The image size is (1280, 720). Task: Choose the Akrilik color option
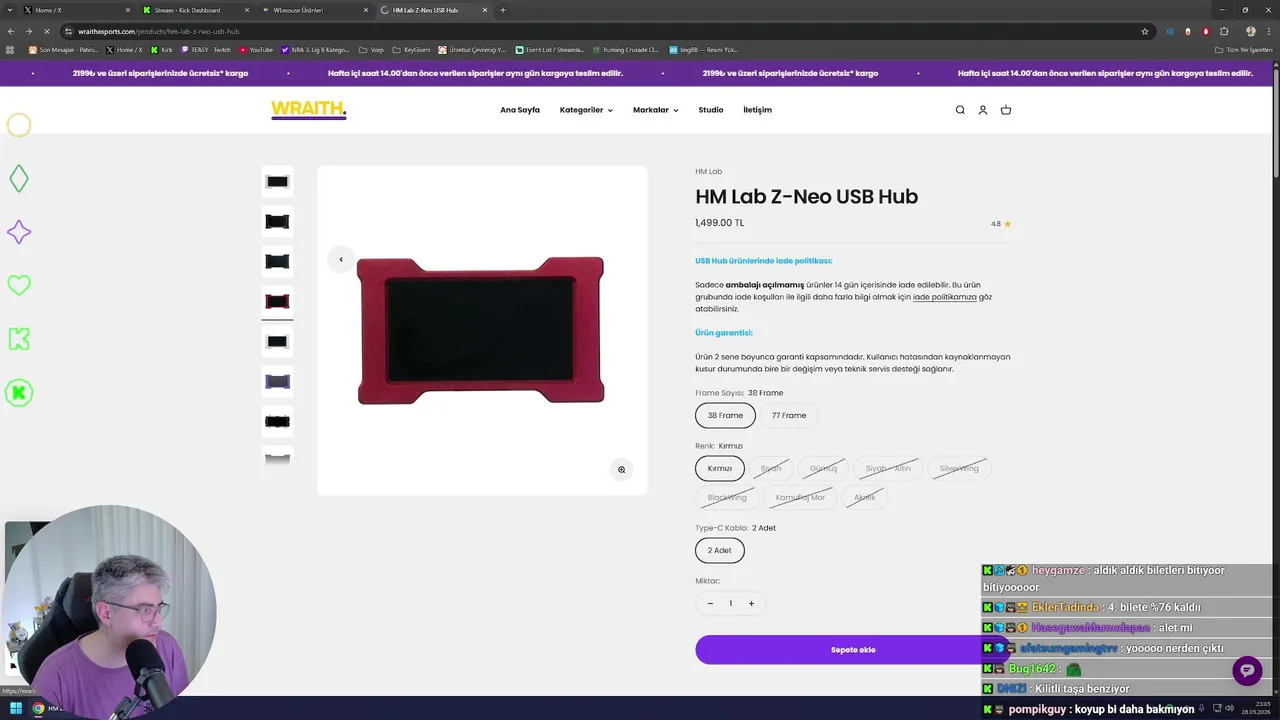tap(865, 497)
